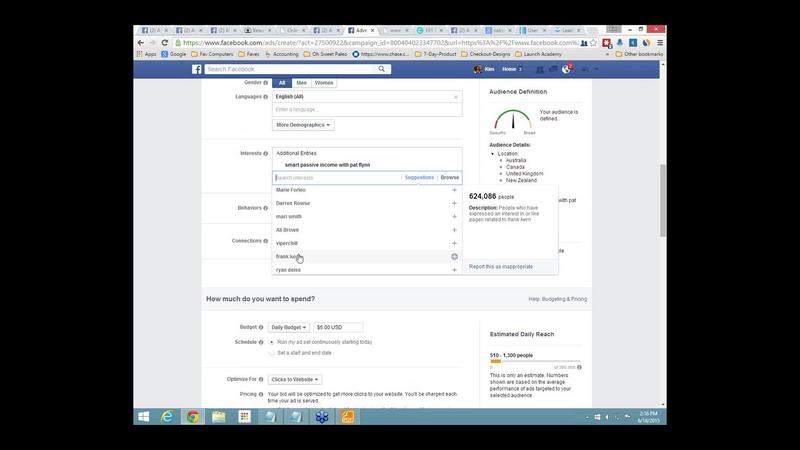
Task: Click the Behaviors info icon
Action: click(x=265, y=208)
